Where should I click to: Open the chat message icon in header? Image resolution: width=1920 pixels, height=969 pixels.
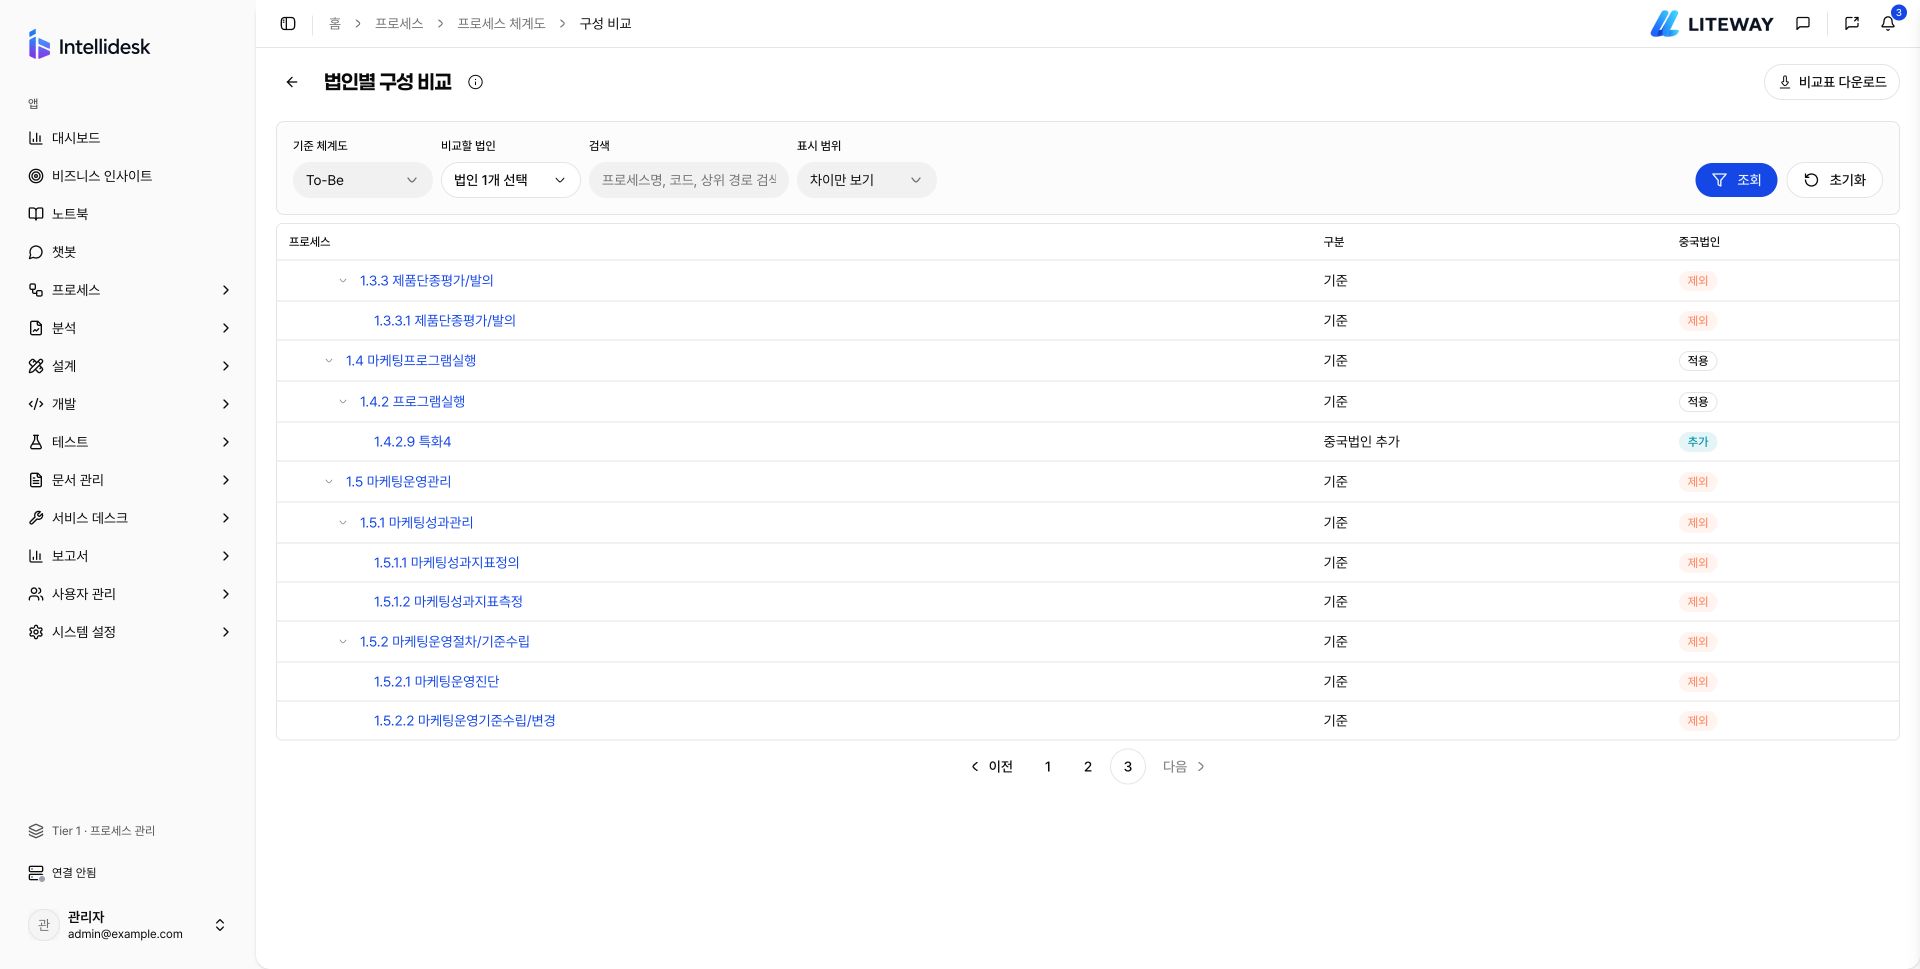pyautogui.click(x=1803, y=23)
